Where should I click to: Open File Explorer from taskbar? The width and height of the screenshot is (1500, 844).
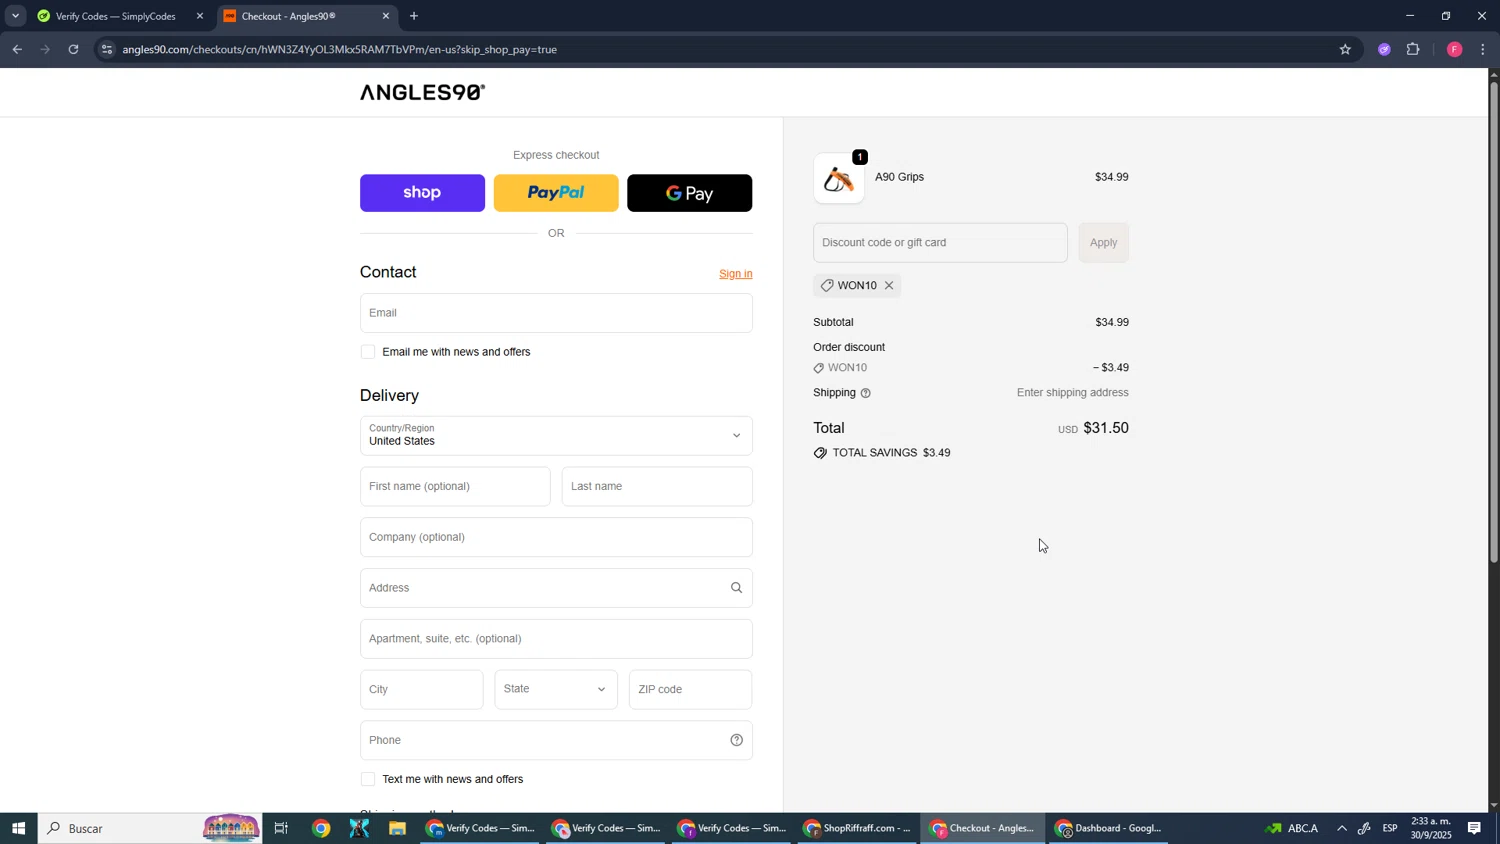(x=397, y=828)
